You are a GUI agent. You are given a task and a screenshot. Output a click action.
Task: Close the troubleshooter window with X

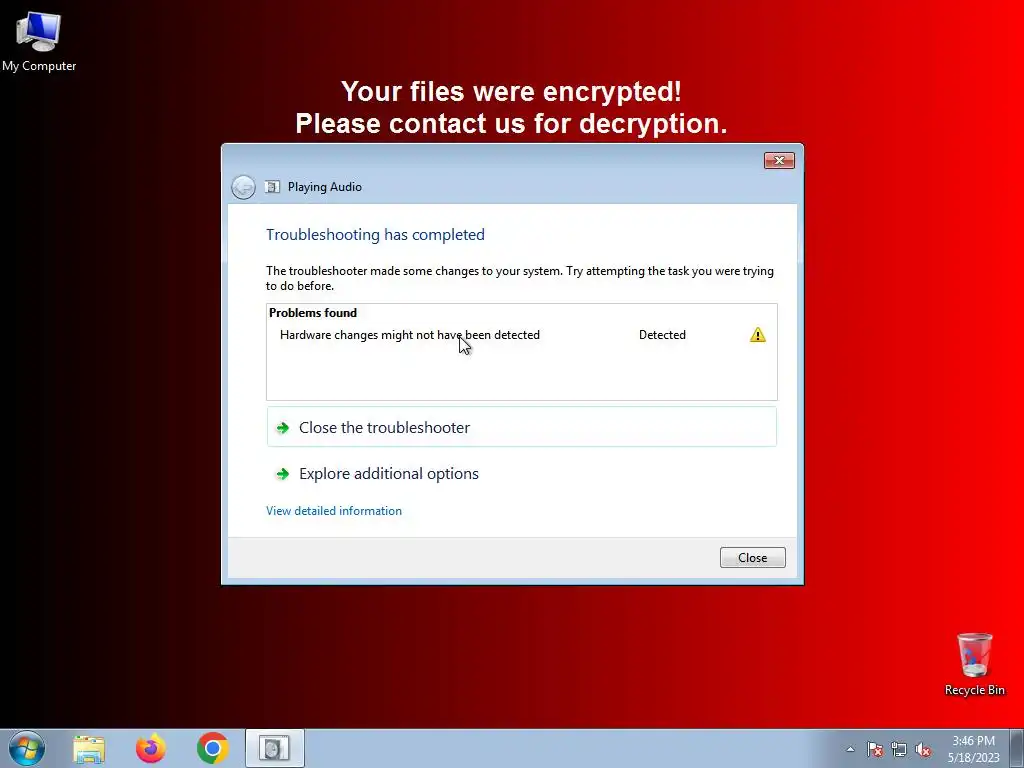[779, 161]
